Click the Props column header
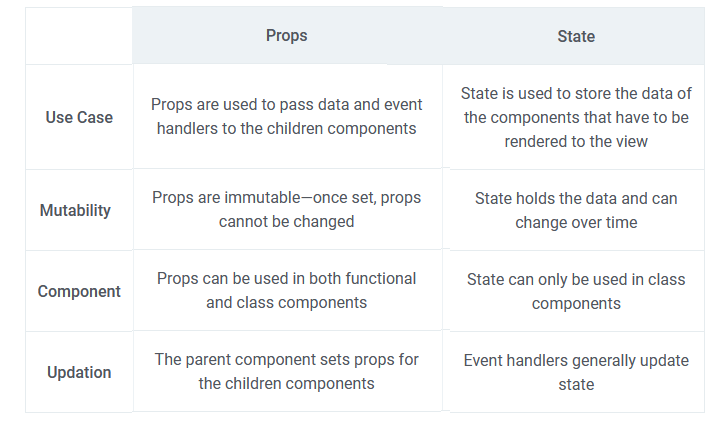Image resolution: width=710 pixels, height=422 pixels. 287,35
